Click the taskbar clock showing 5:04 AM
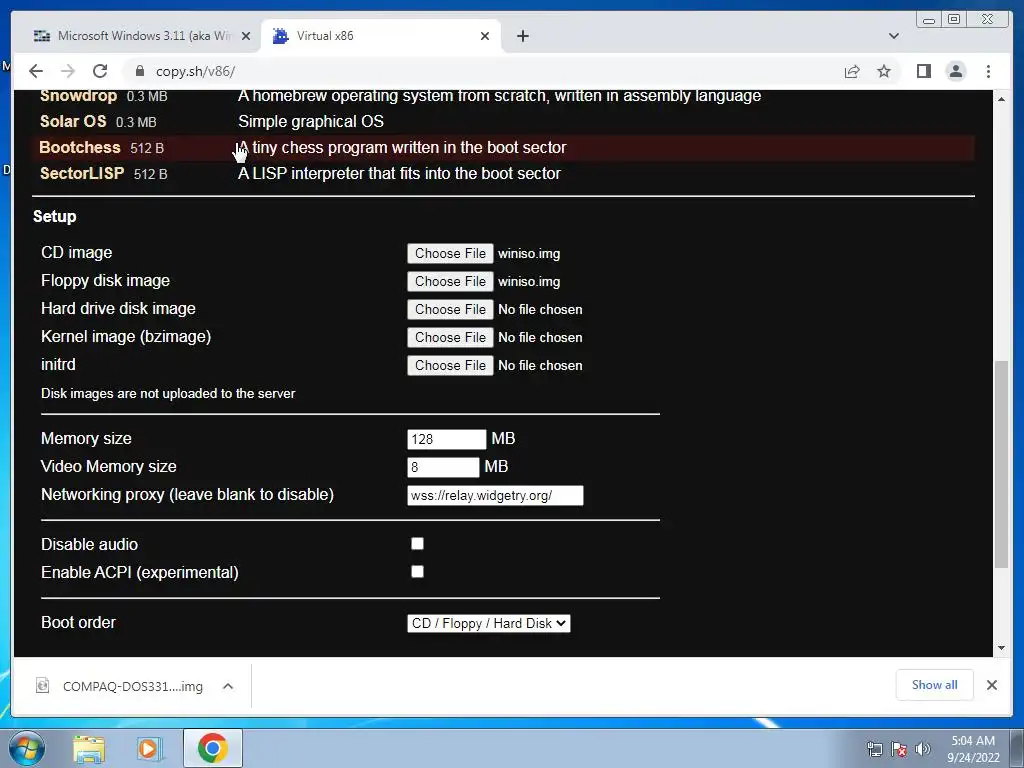Viewport: 1024px width, 768px height. [x=973, y=749]
